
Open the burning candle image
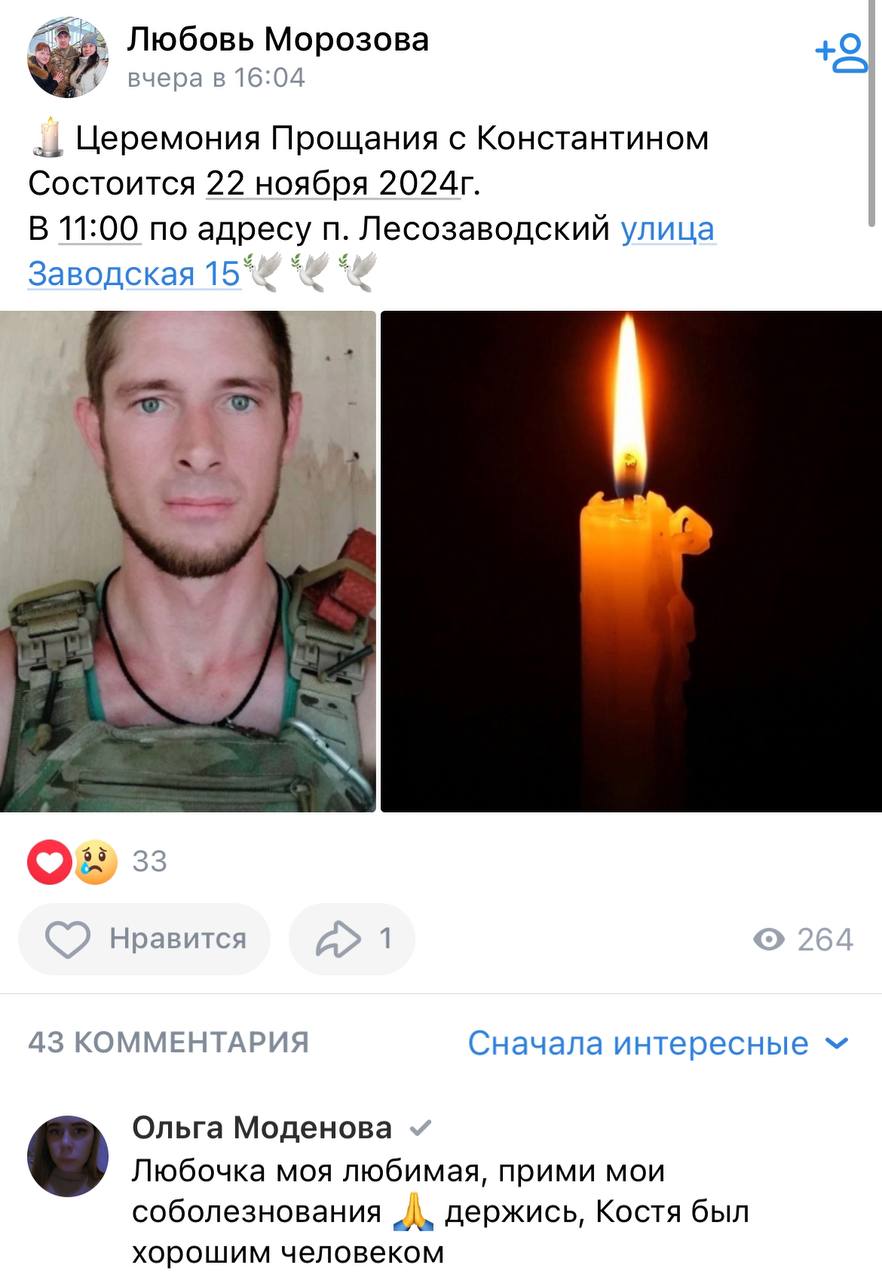631,561
